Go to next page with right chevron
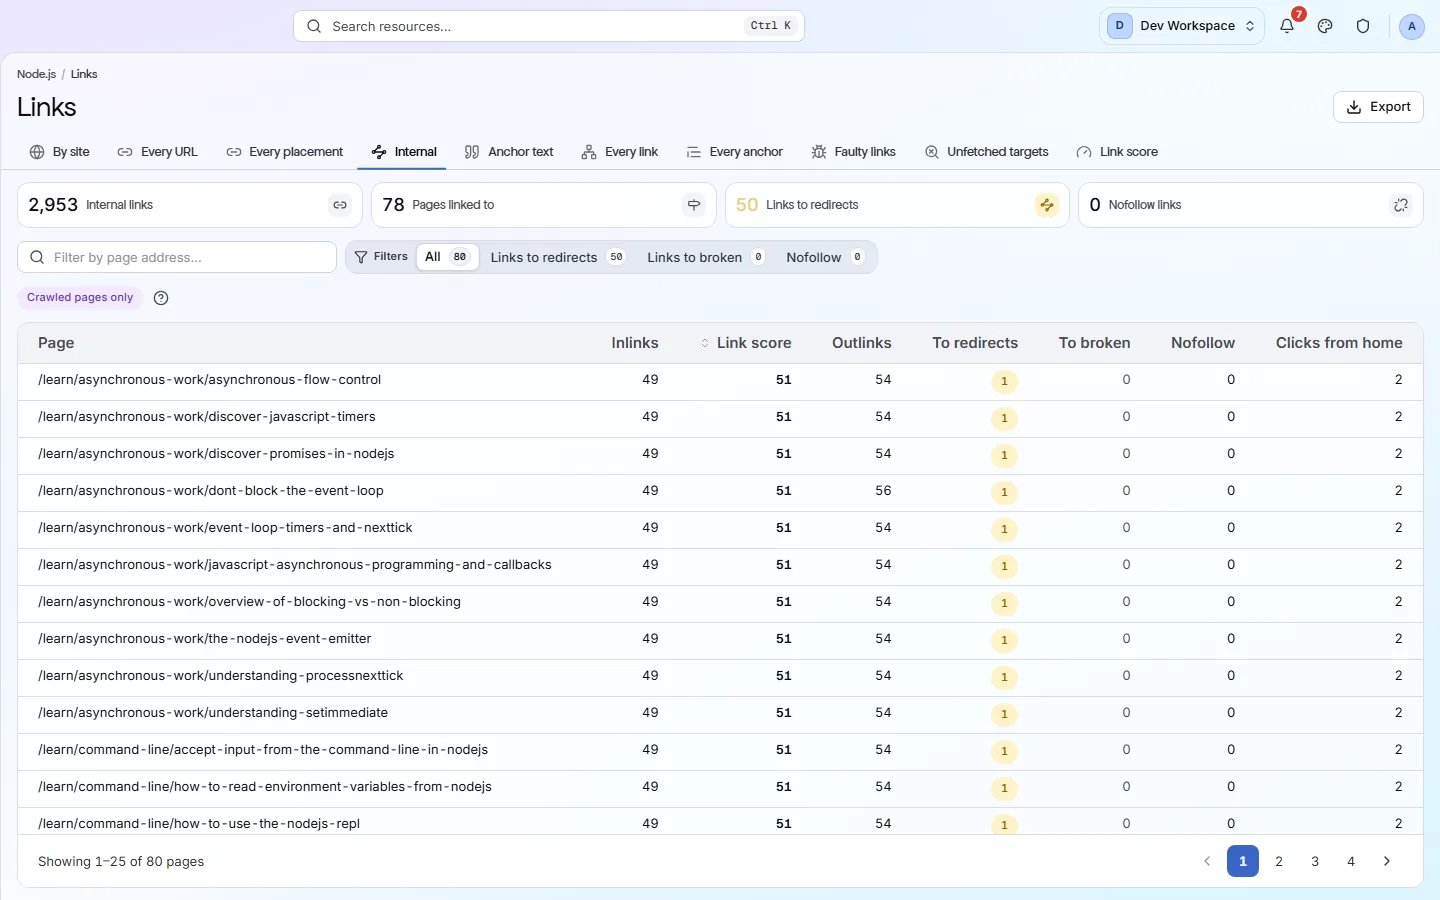 pyautogui.click(x=1387, y=861)
